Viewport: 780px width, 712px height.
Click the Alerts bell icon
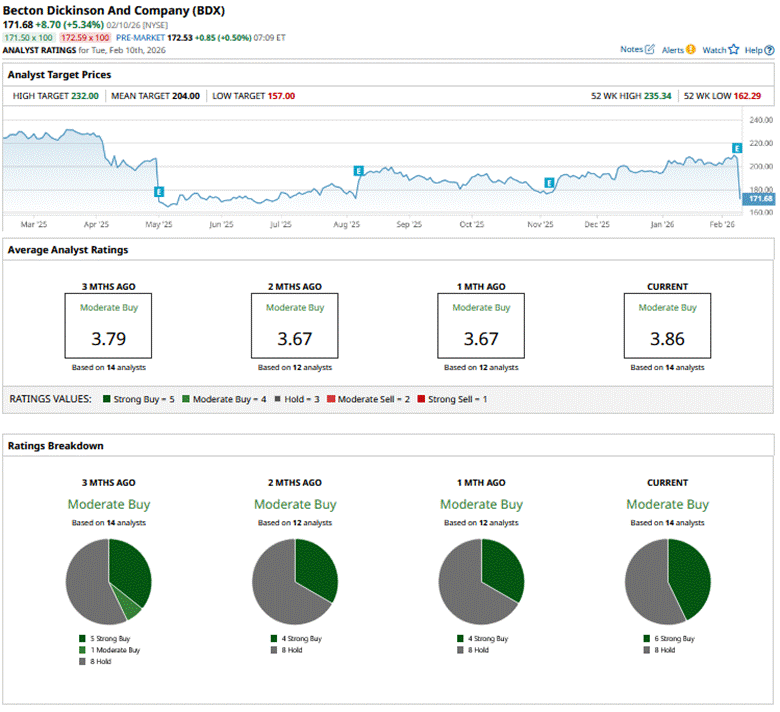pyautogui.click(x=690, y=49)
